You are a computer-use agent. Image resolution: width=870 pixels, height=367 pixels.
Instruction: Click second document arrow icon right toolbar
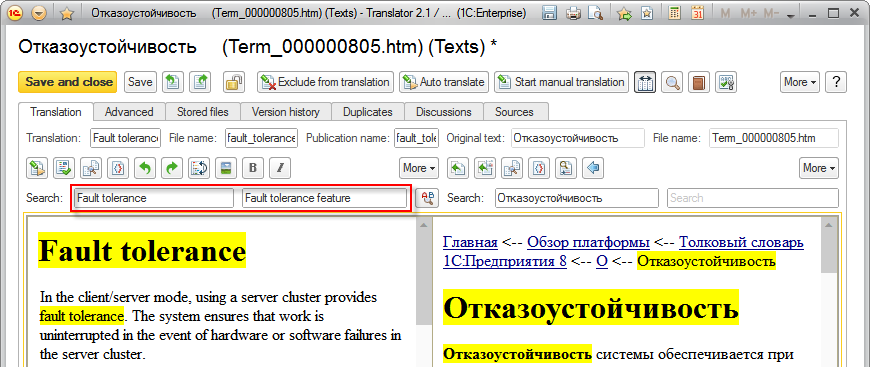(486, 168)
